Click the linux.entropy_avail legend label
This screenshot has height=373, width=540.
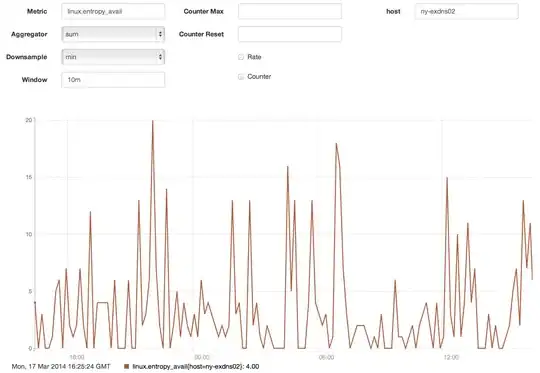(x=196, y=366)
